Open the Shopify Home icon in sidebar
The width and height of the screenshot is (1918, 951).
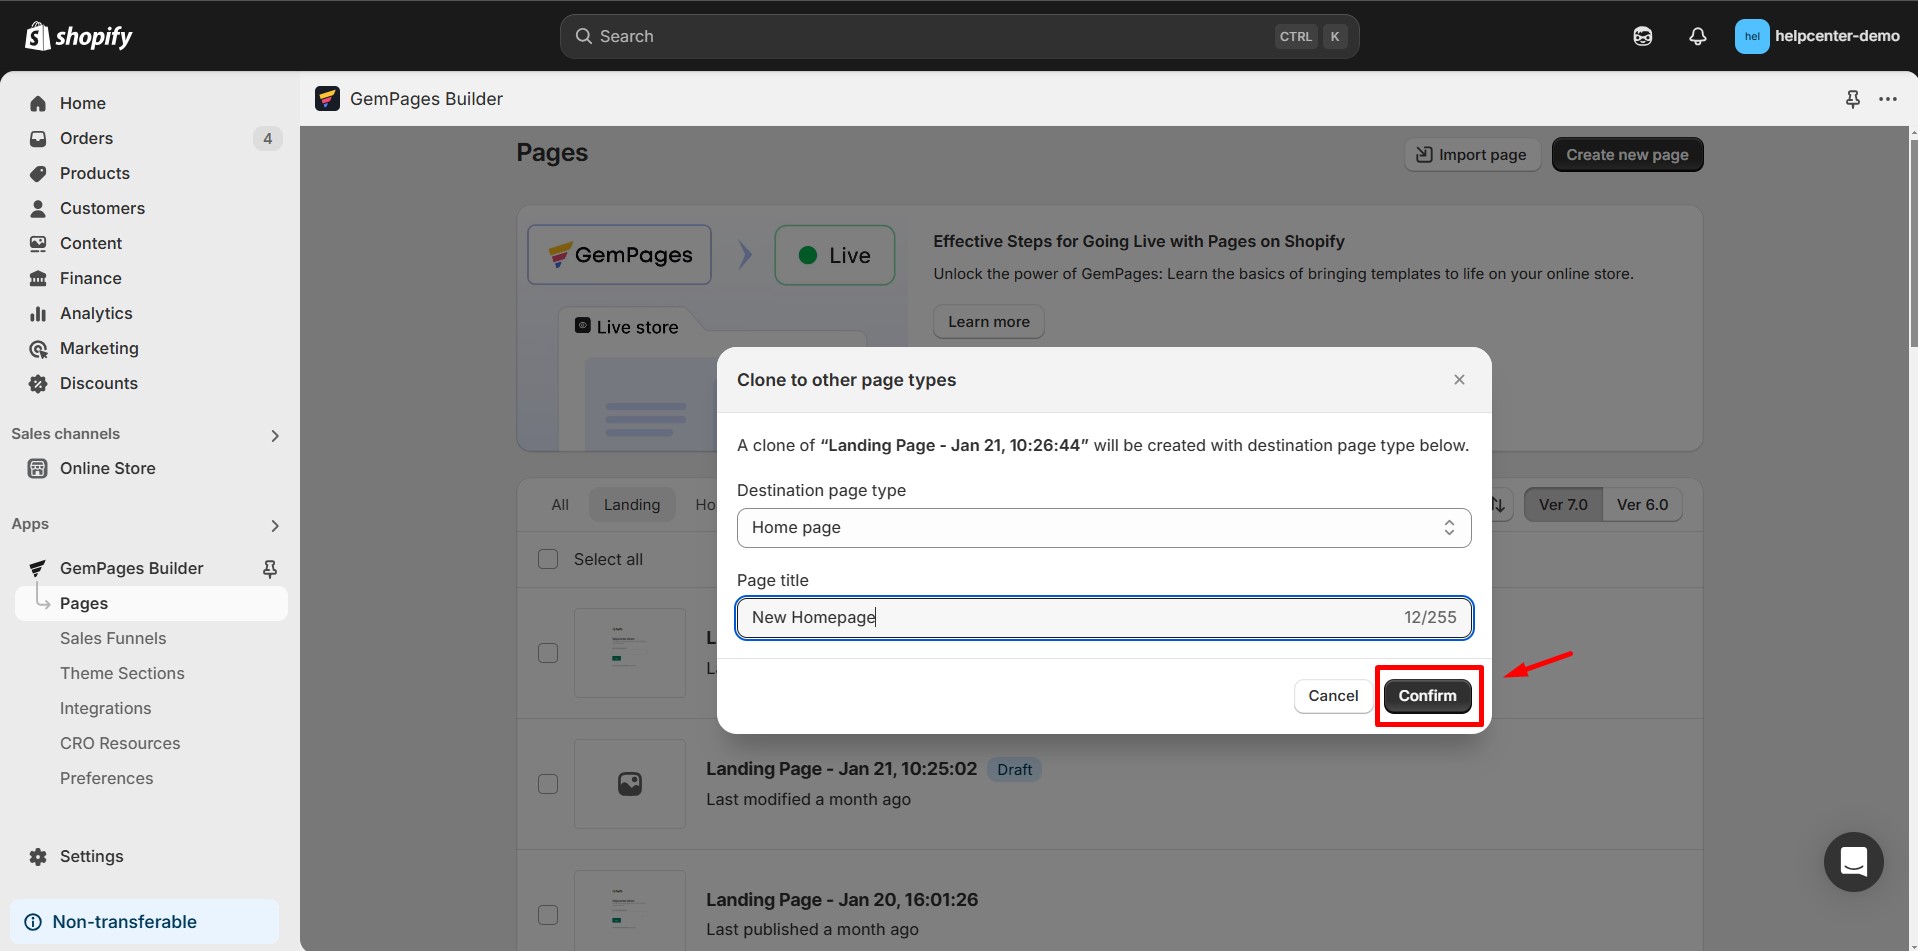pyautogui.click(x=37, y=103)
